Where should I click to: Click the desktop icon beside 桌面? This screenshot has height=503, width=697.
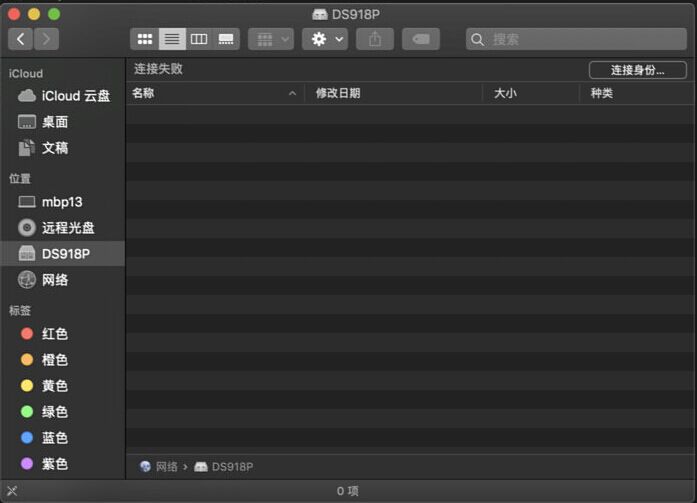point(27,122)
